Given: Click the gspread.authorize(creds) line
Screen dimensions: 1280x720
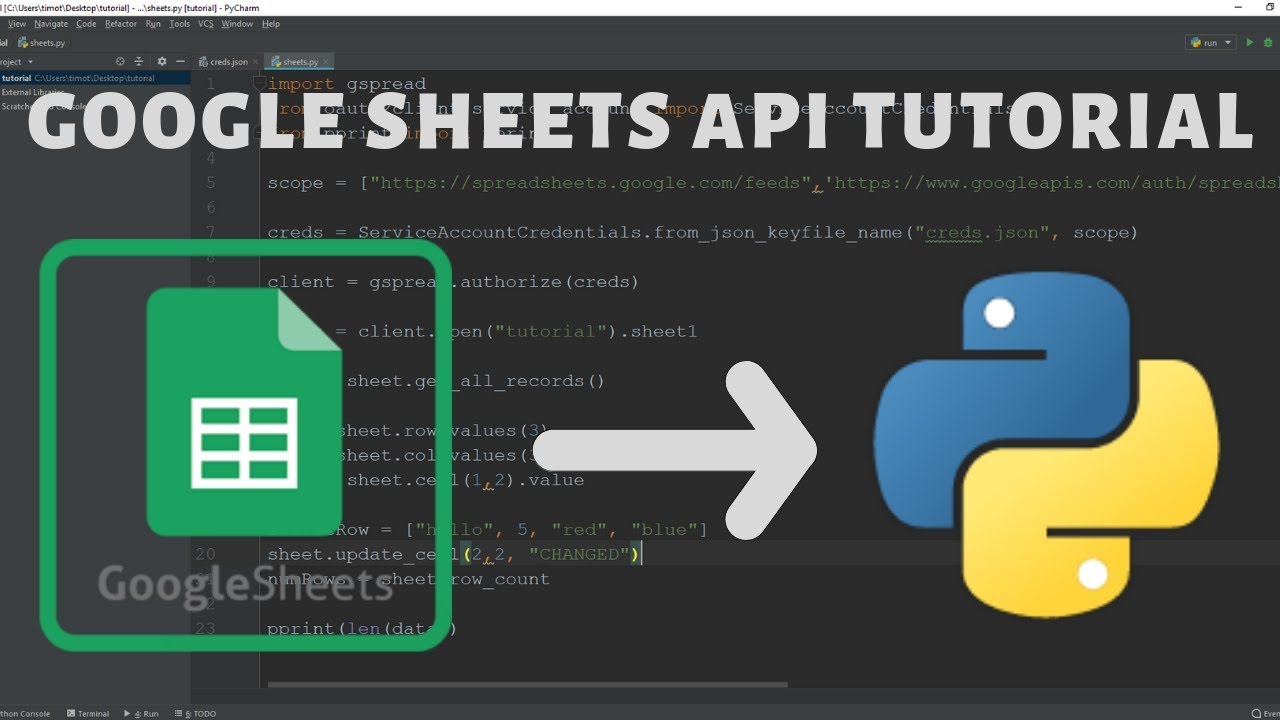Looking at the screenshot, I should coord(453,282).
